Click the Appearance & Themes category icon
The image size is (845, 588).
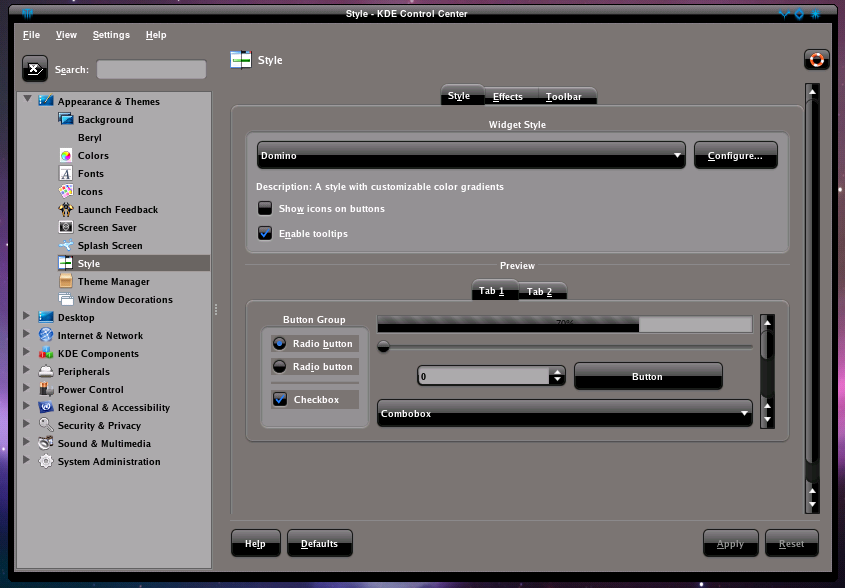coord(46,101)
